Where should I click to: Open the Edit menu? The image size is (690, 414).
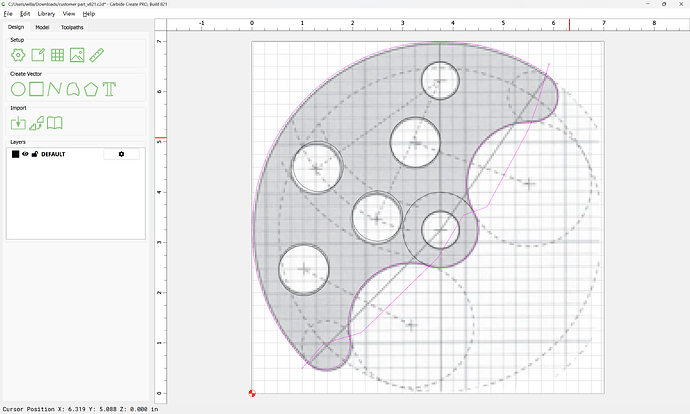[25, 14]
